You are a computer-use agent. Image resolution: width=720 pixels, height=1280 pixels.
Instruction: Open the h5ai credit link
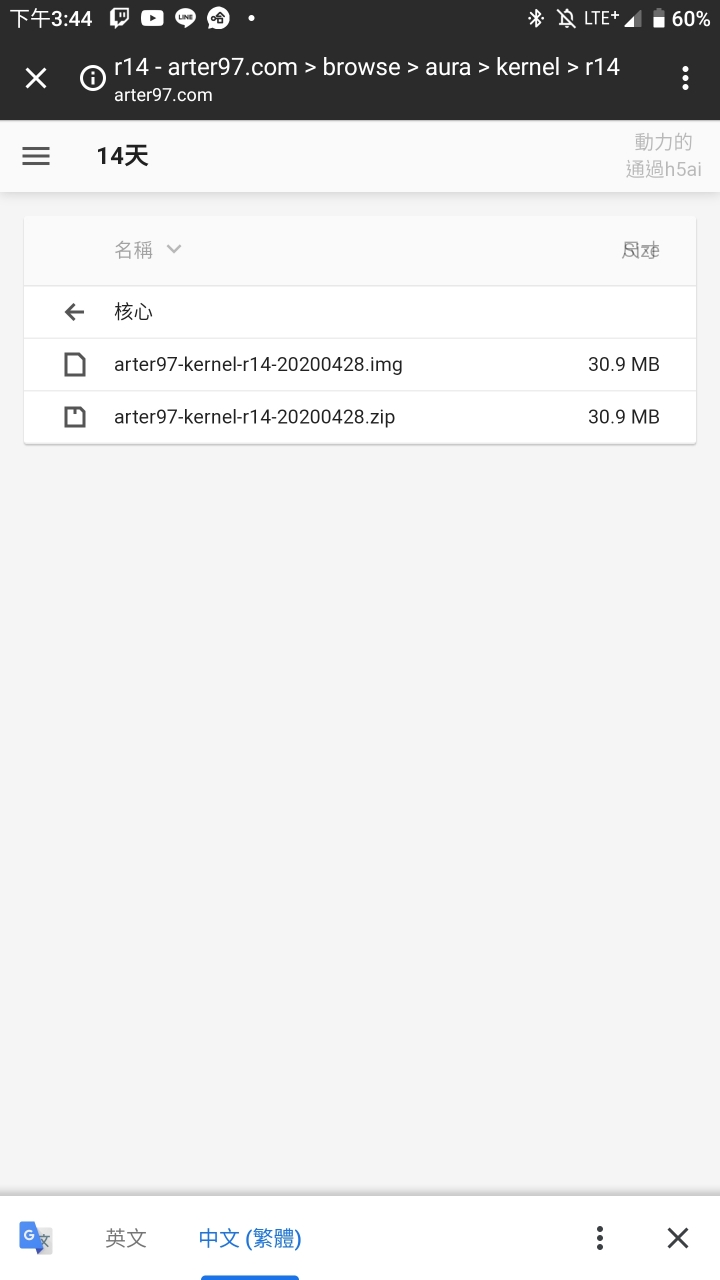[x=664, y=156]
